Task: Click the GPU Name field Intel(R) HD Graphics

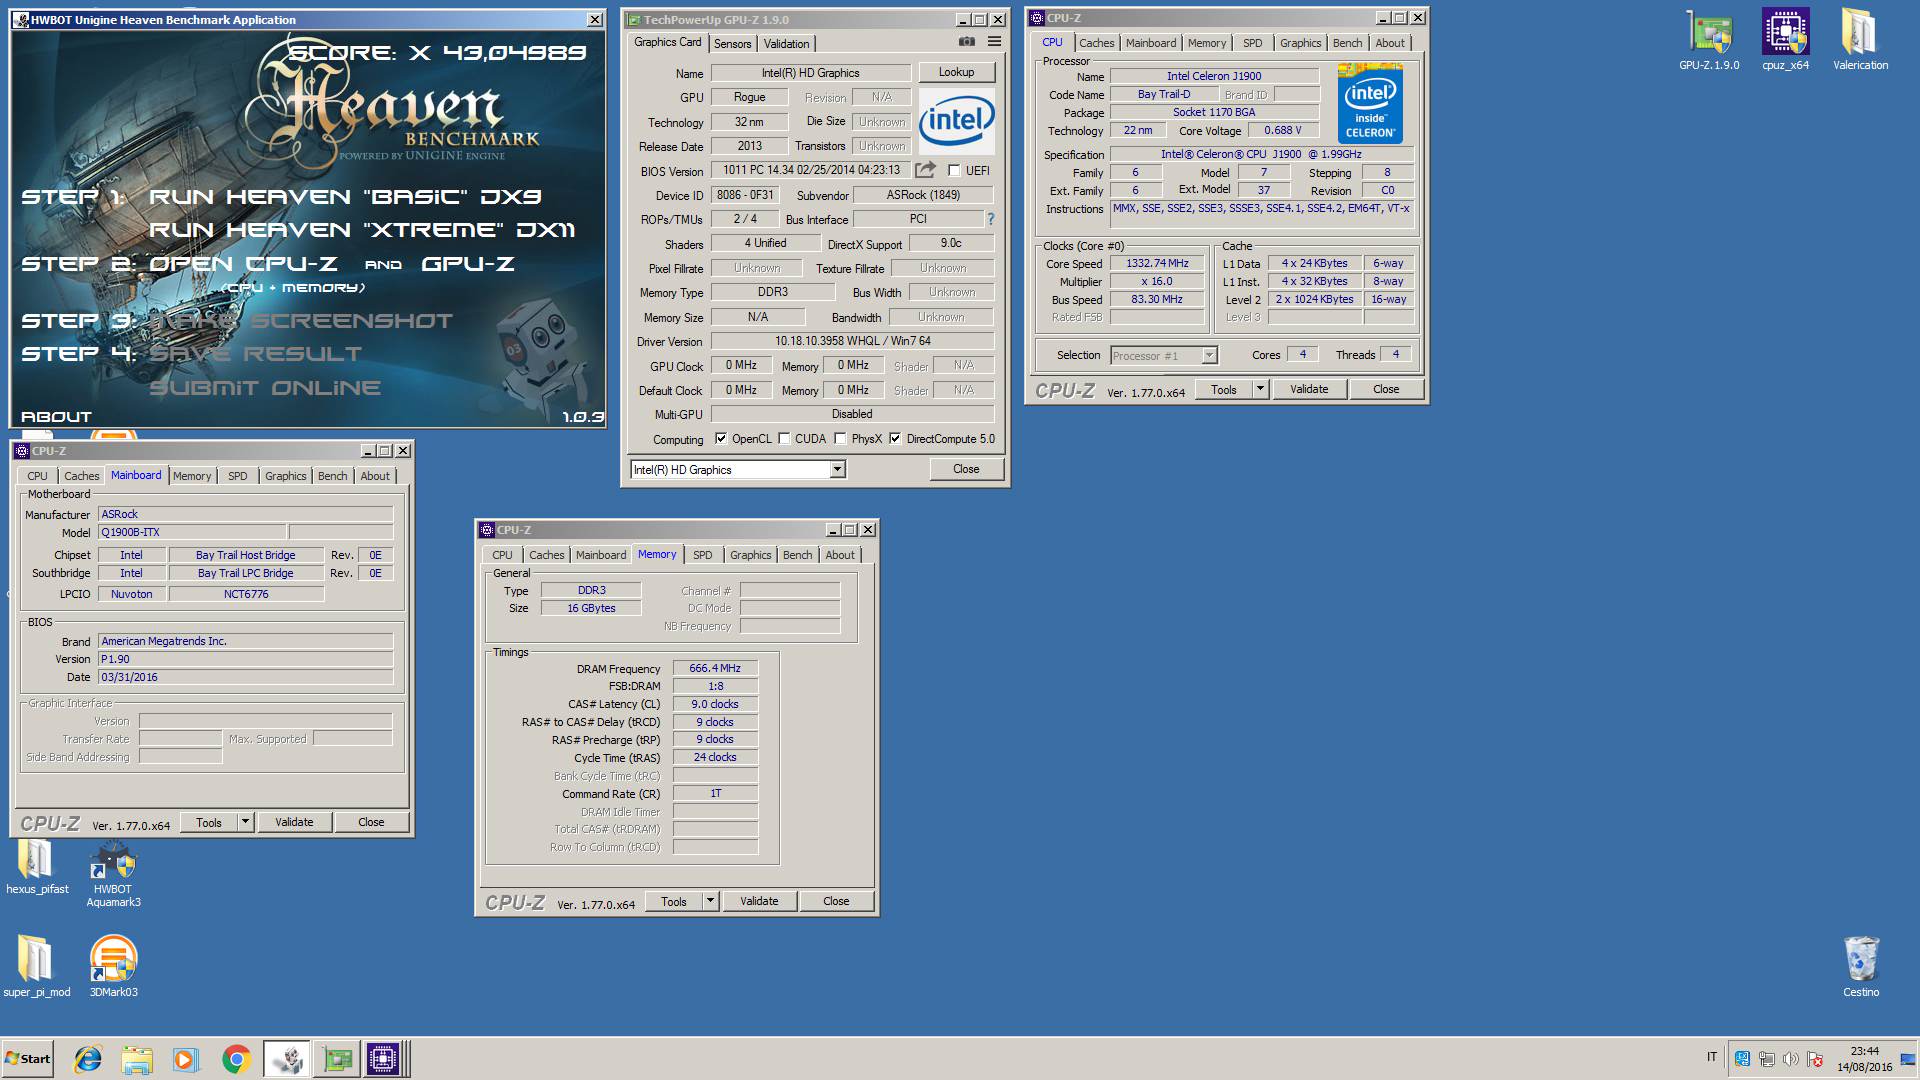Action: [810, 73]
